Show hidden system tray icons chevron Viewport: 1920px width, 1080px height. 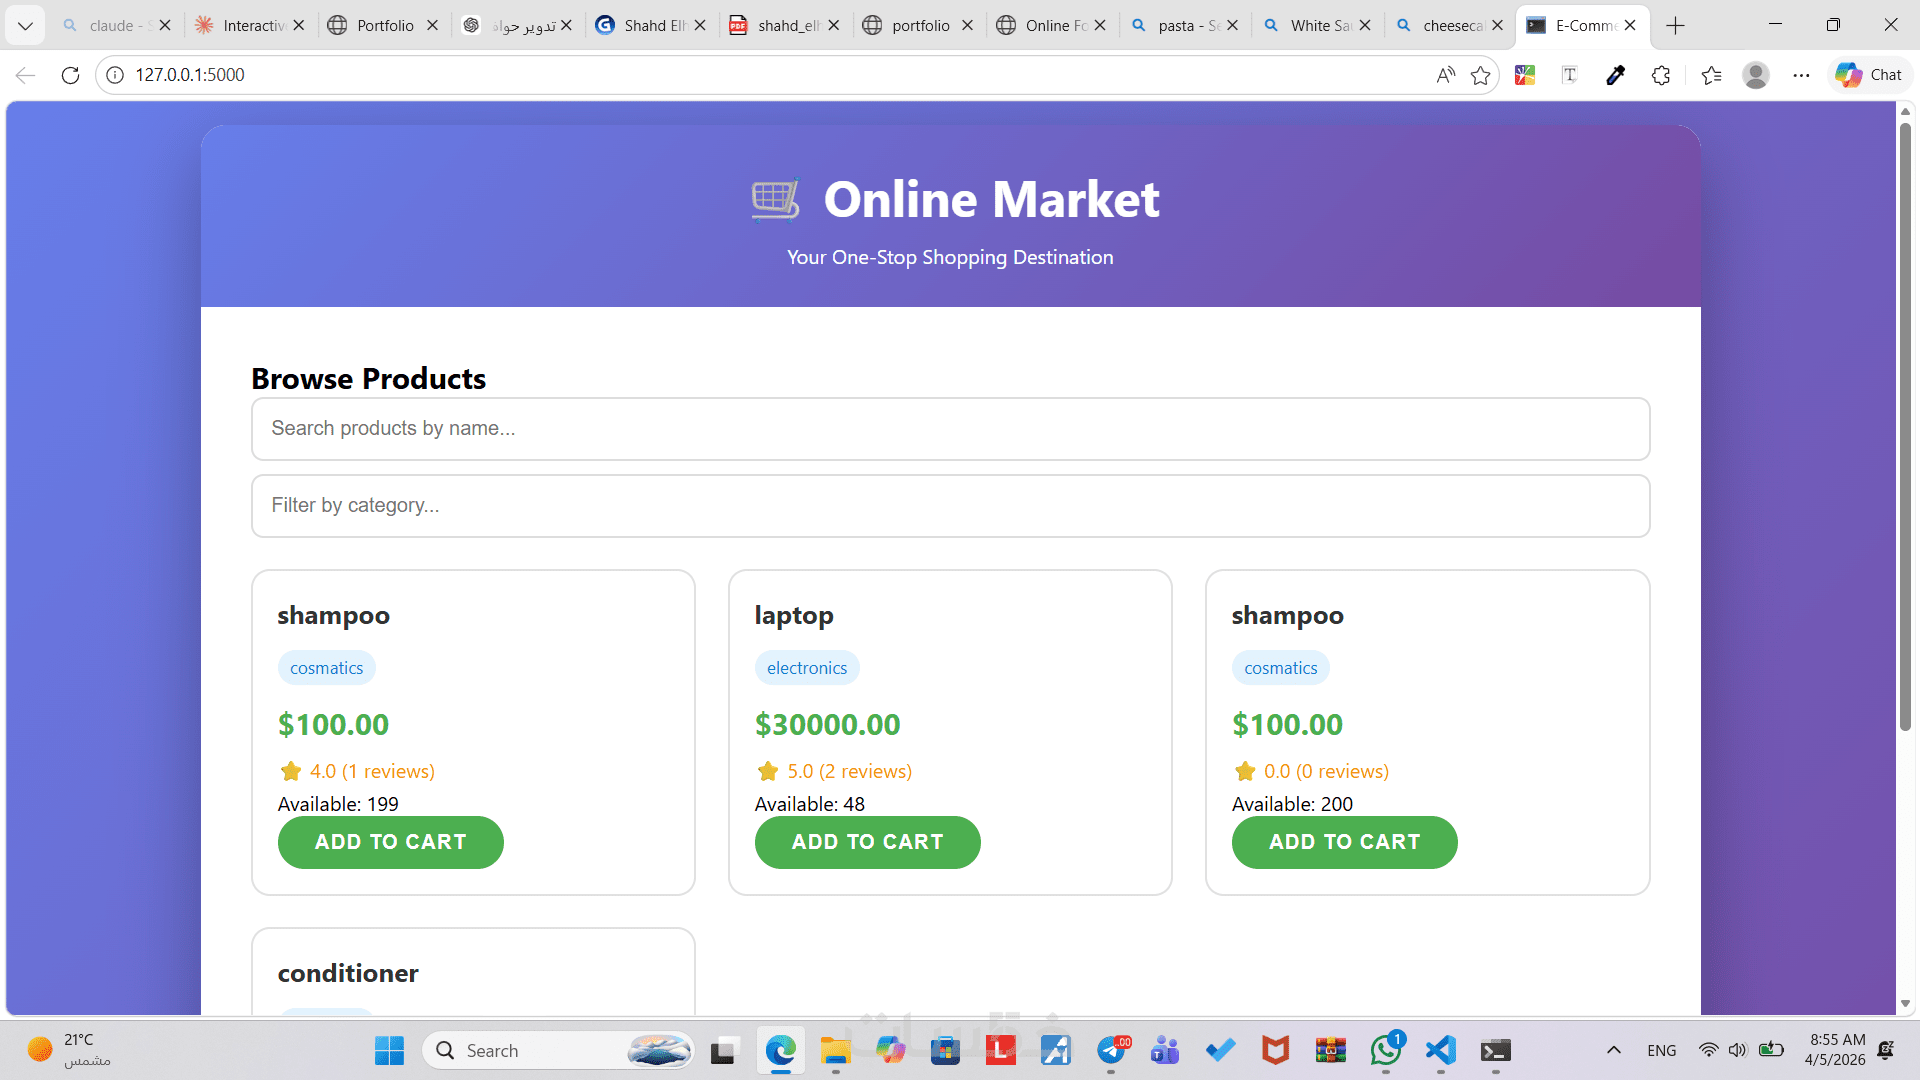[x=1613, y=1050]
